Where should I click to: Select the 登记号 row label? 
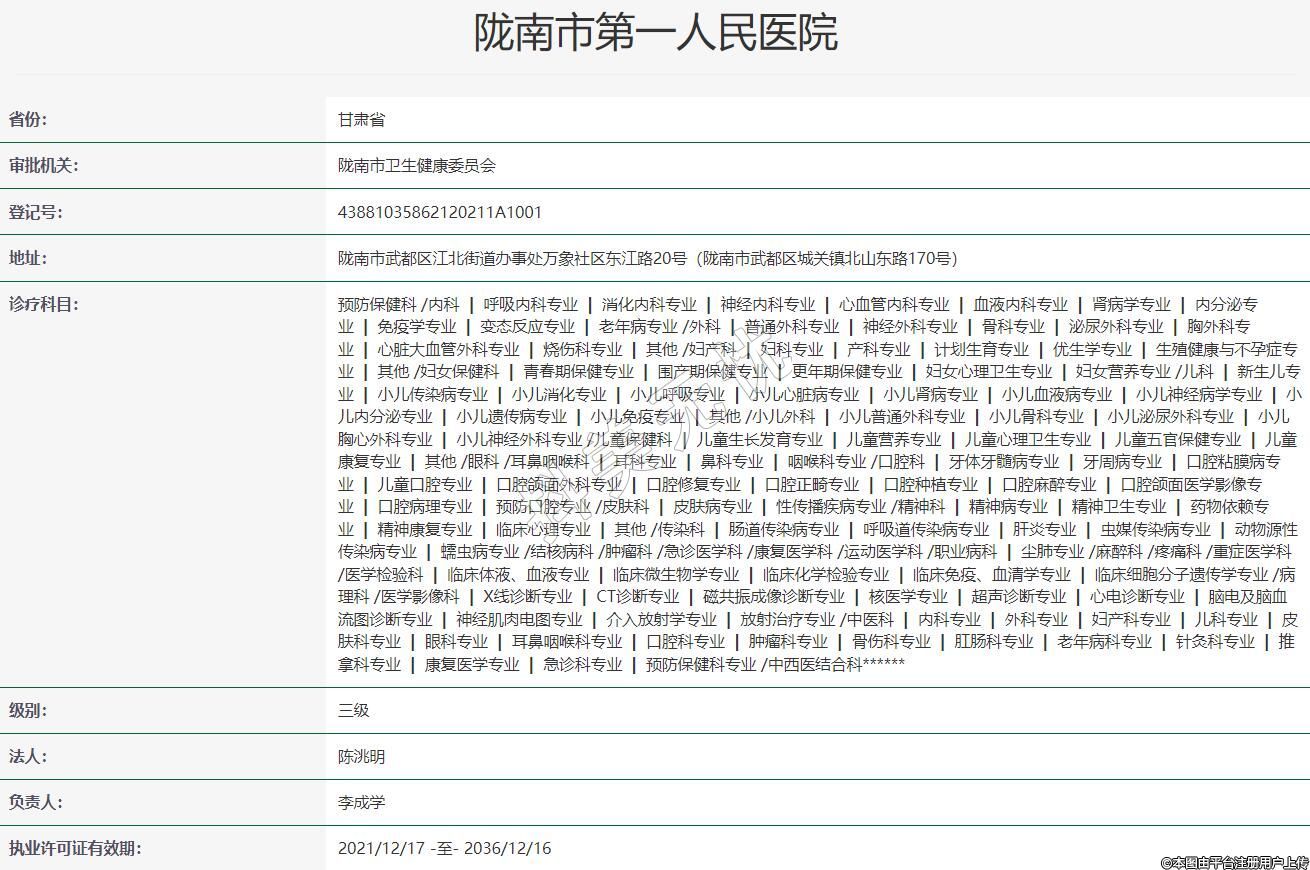tap(36, 212)
